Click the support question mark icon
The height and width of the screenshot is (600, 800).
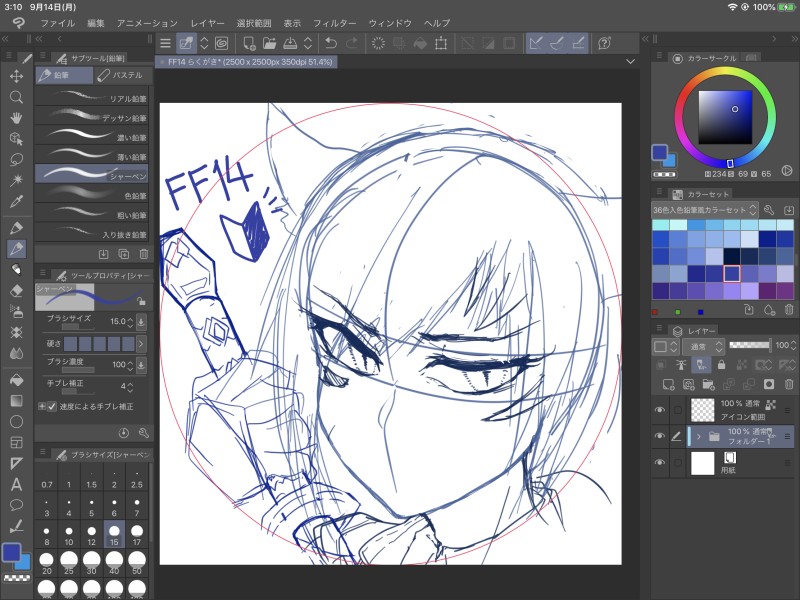605,43
